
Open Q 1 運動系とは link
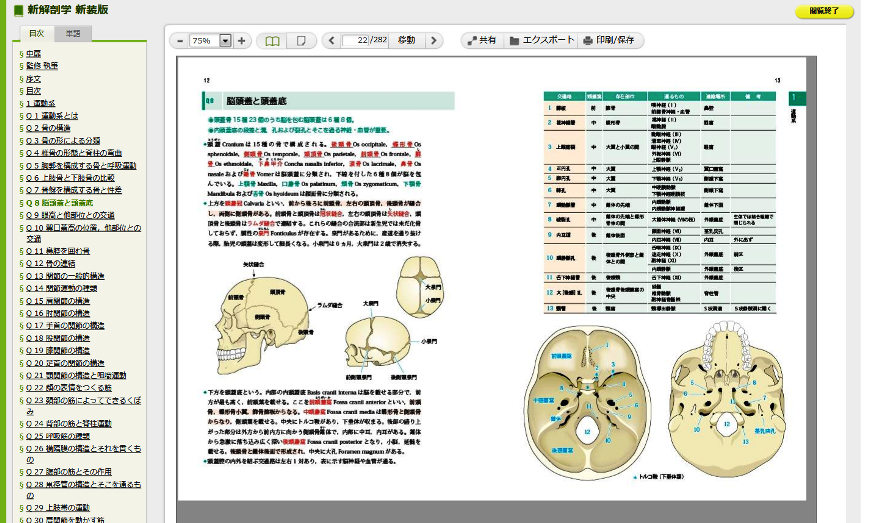click(52, 116)
